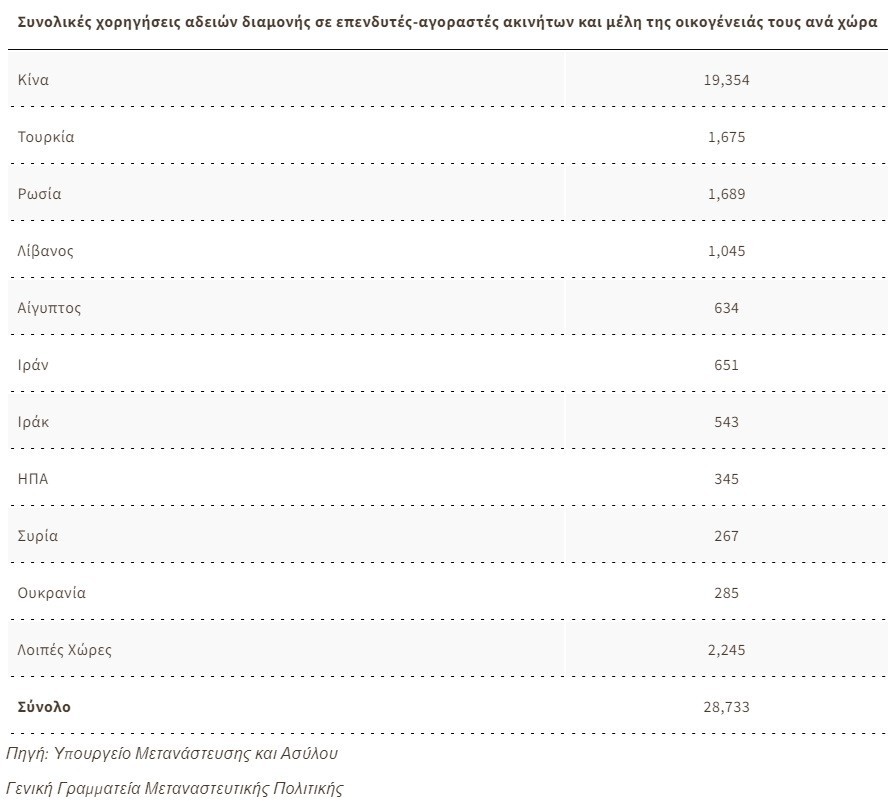Select the Τουρκία row label
This screenshot has height=801, width=892.
pos(46,137)
